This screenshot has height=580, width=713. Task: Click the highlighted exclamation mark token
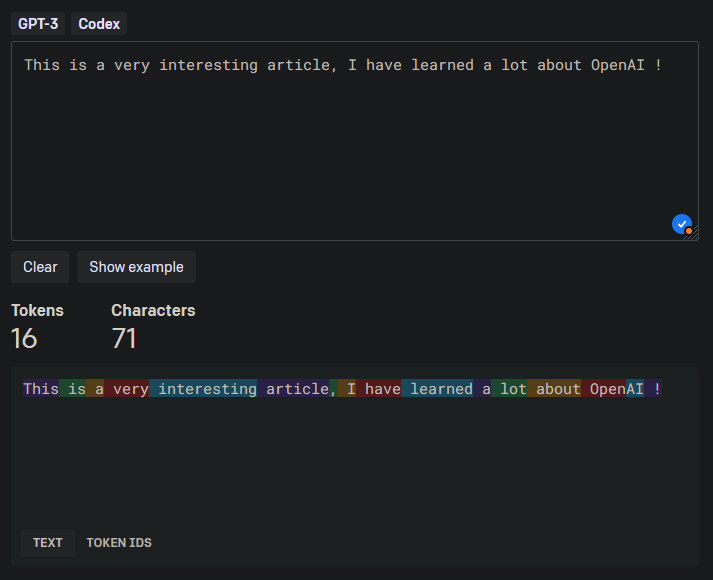(653, 389)
